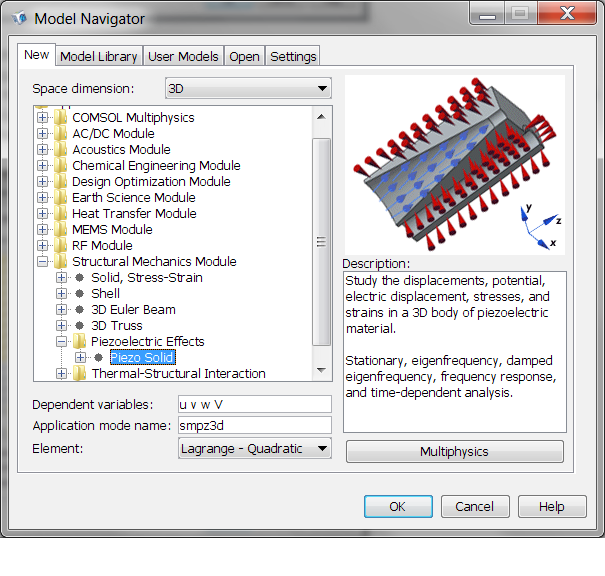Switch to the Settings tab
This screenshot has width=605, height=576.
pyautogui.click(x=293, y=56)
